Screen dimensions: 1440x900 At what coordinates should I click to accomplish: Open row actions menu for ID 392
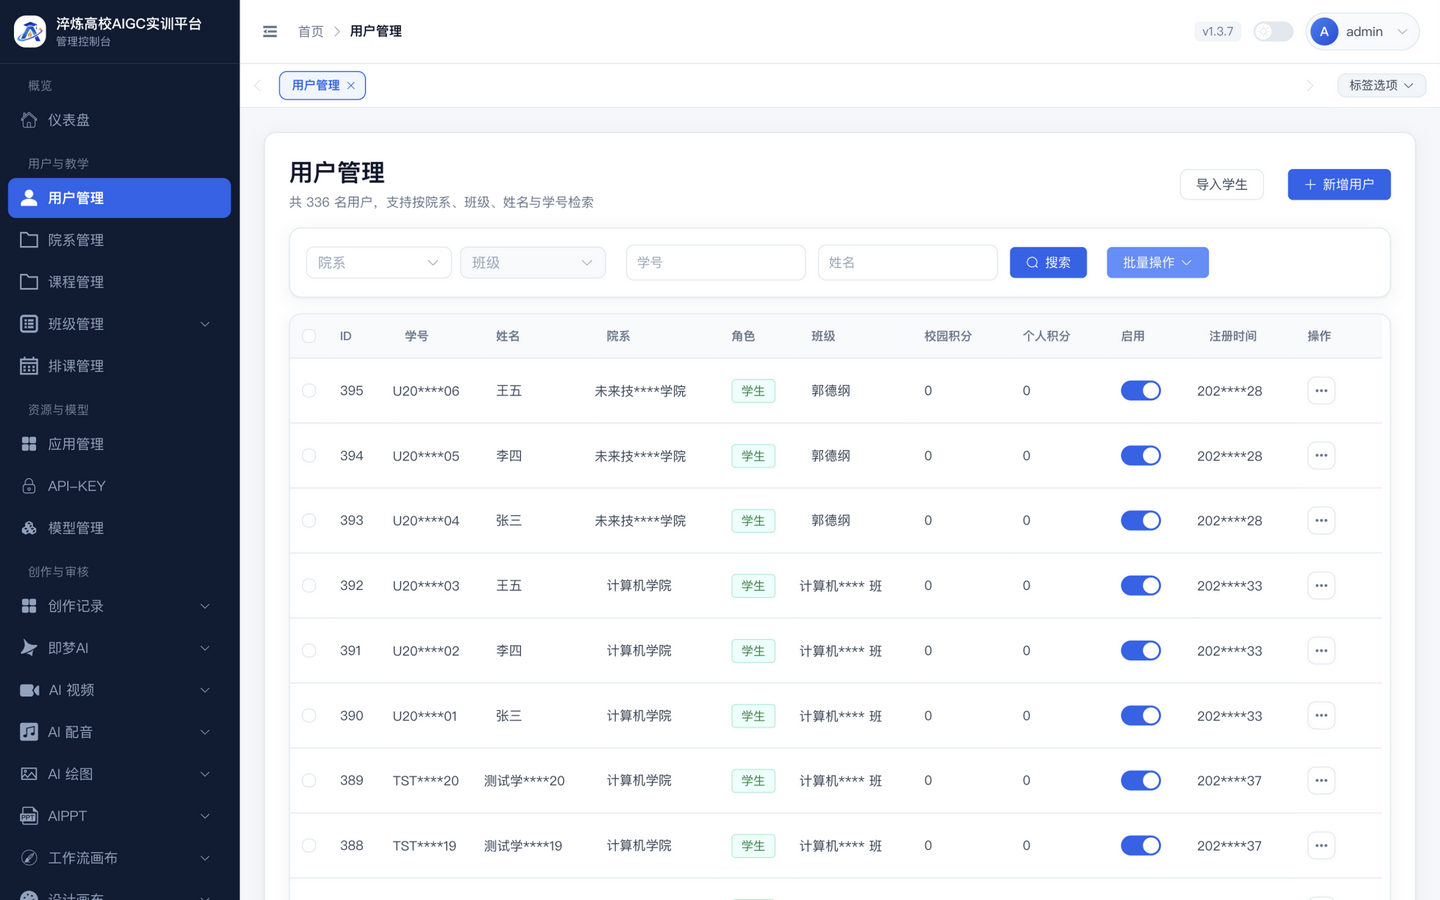point(1321,586)
